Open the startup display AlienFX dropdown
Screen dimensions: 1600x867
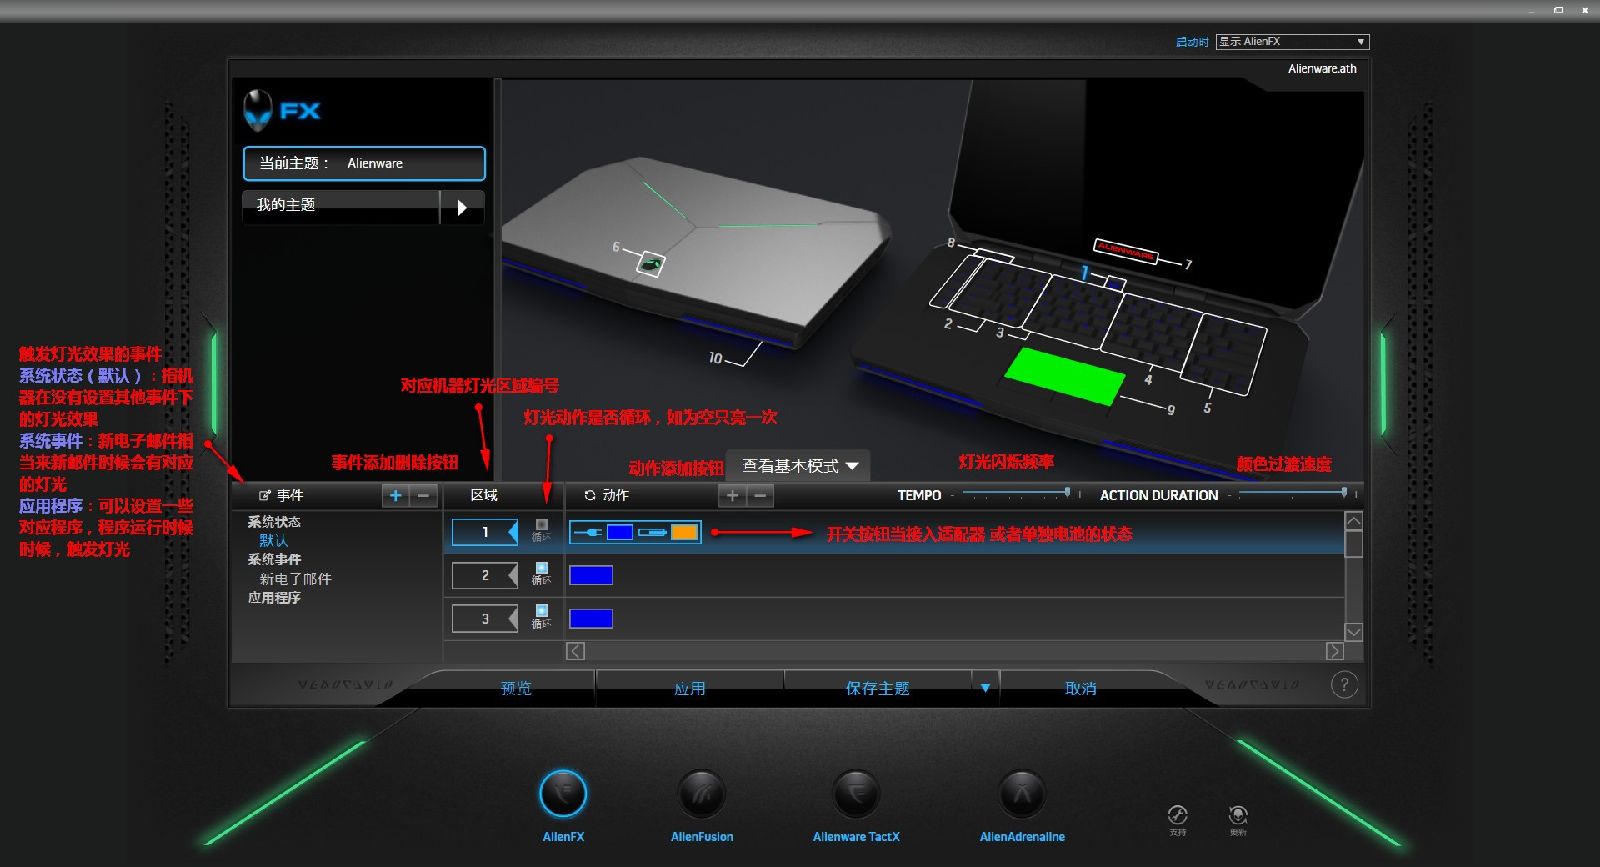point(1292,42)
